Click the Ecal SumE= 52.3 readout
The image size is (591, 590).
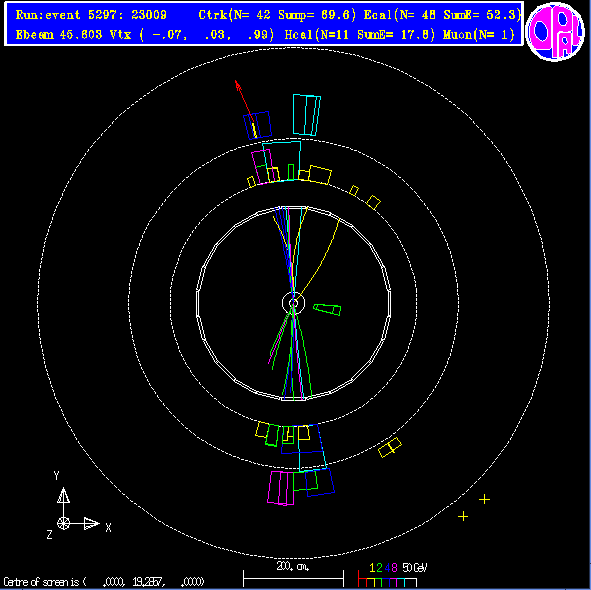point(442,15)
